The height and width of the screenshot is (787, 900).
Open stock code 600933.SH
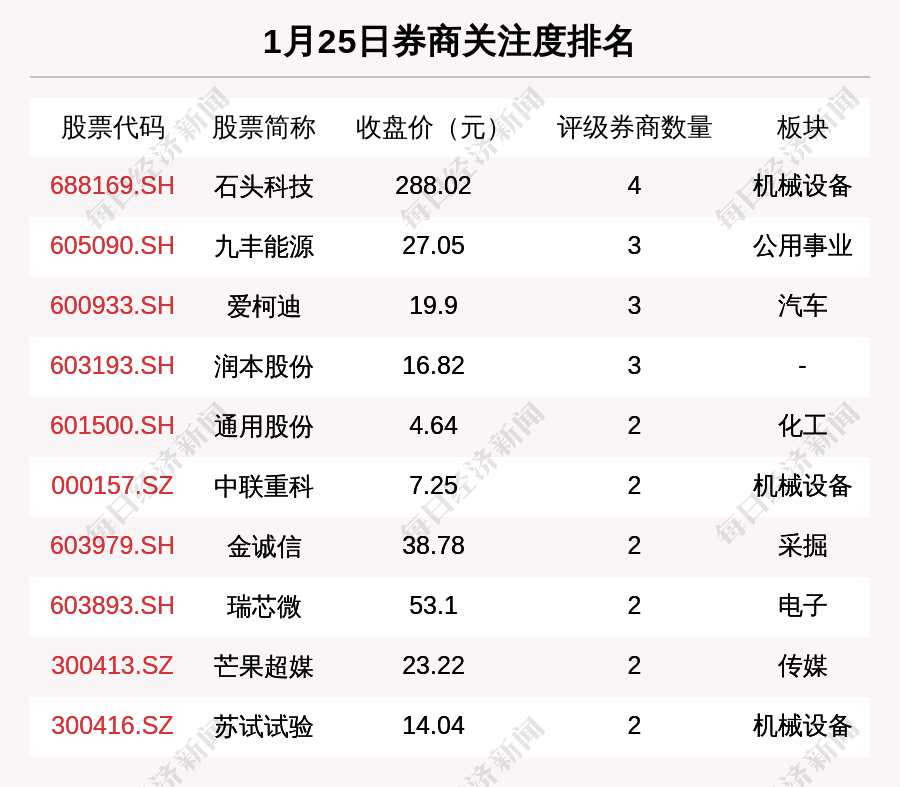(x=112, y=305)
